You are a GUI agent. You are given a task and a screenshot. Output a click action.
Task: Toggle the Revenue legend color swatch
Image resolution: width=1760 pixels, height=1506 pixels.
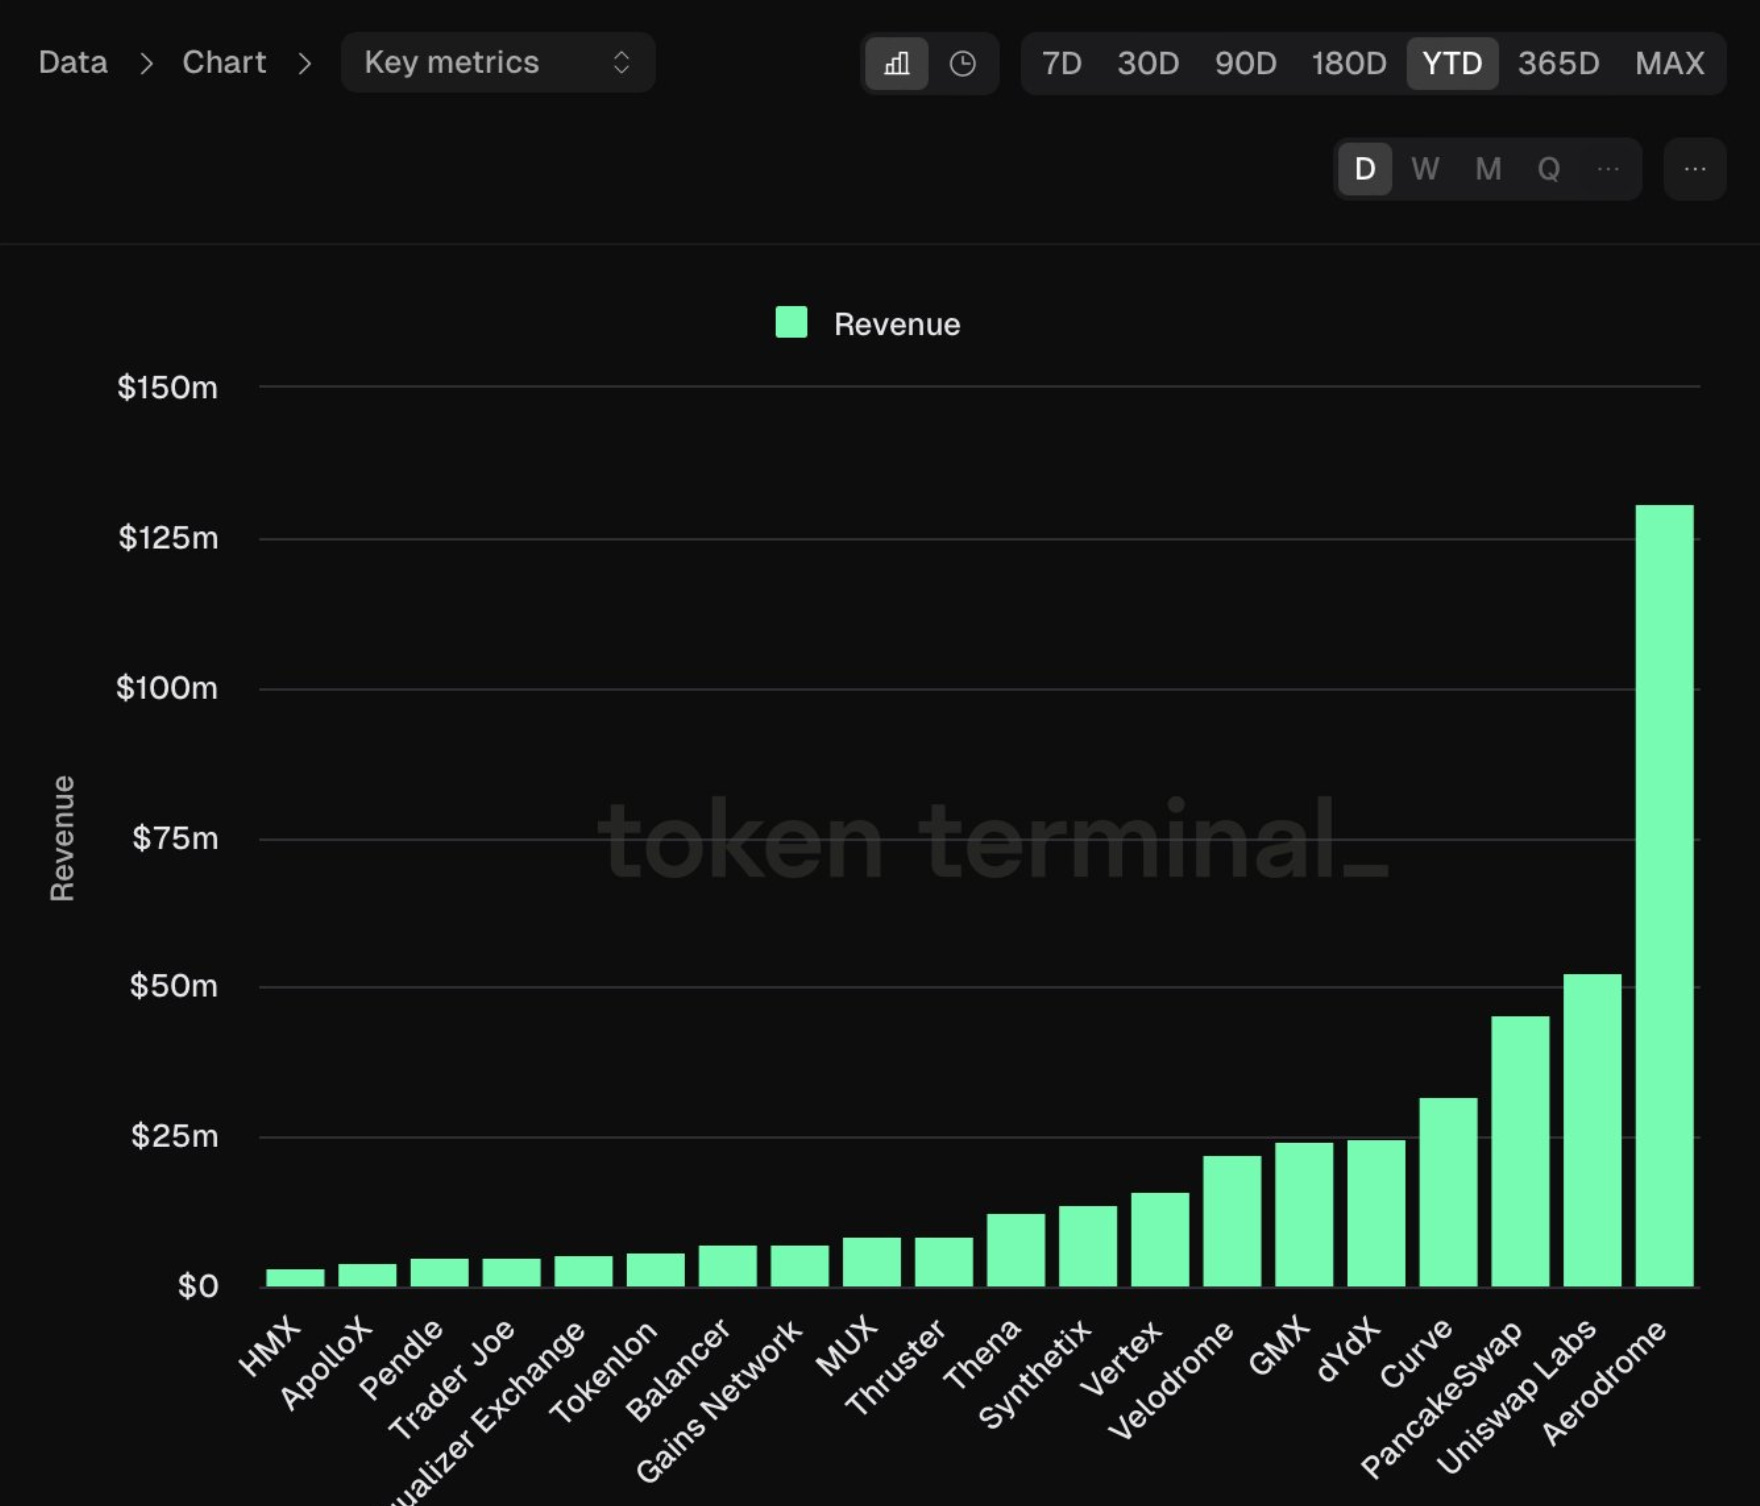[x=791, y=322]
